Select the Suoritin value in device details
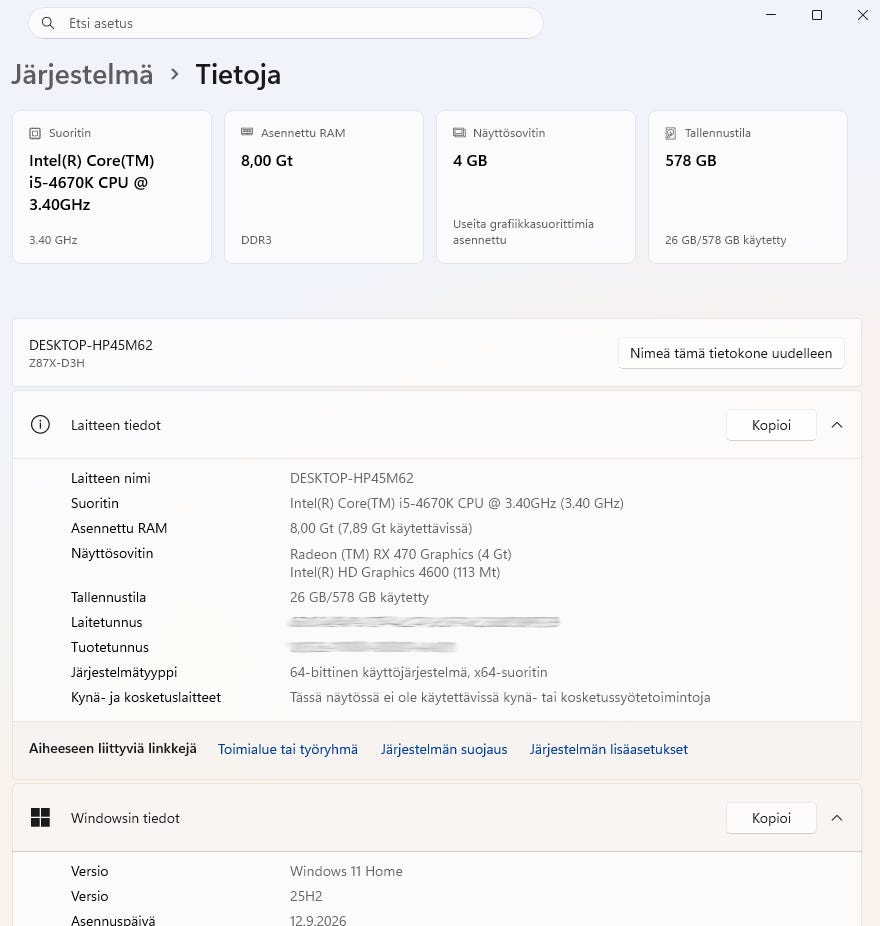 pyautogui.click(x=457, y=503)
